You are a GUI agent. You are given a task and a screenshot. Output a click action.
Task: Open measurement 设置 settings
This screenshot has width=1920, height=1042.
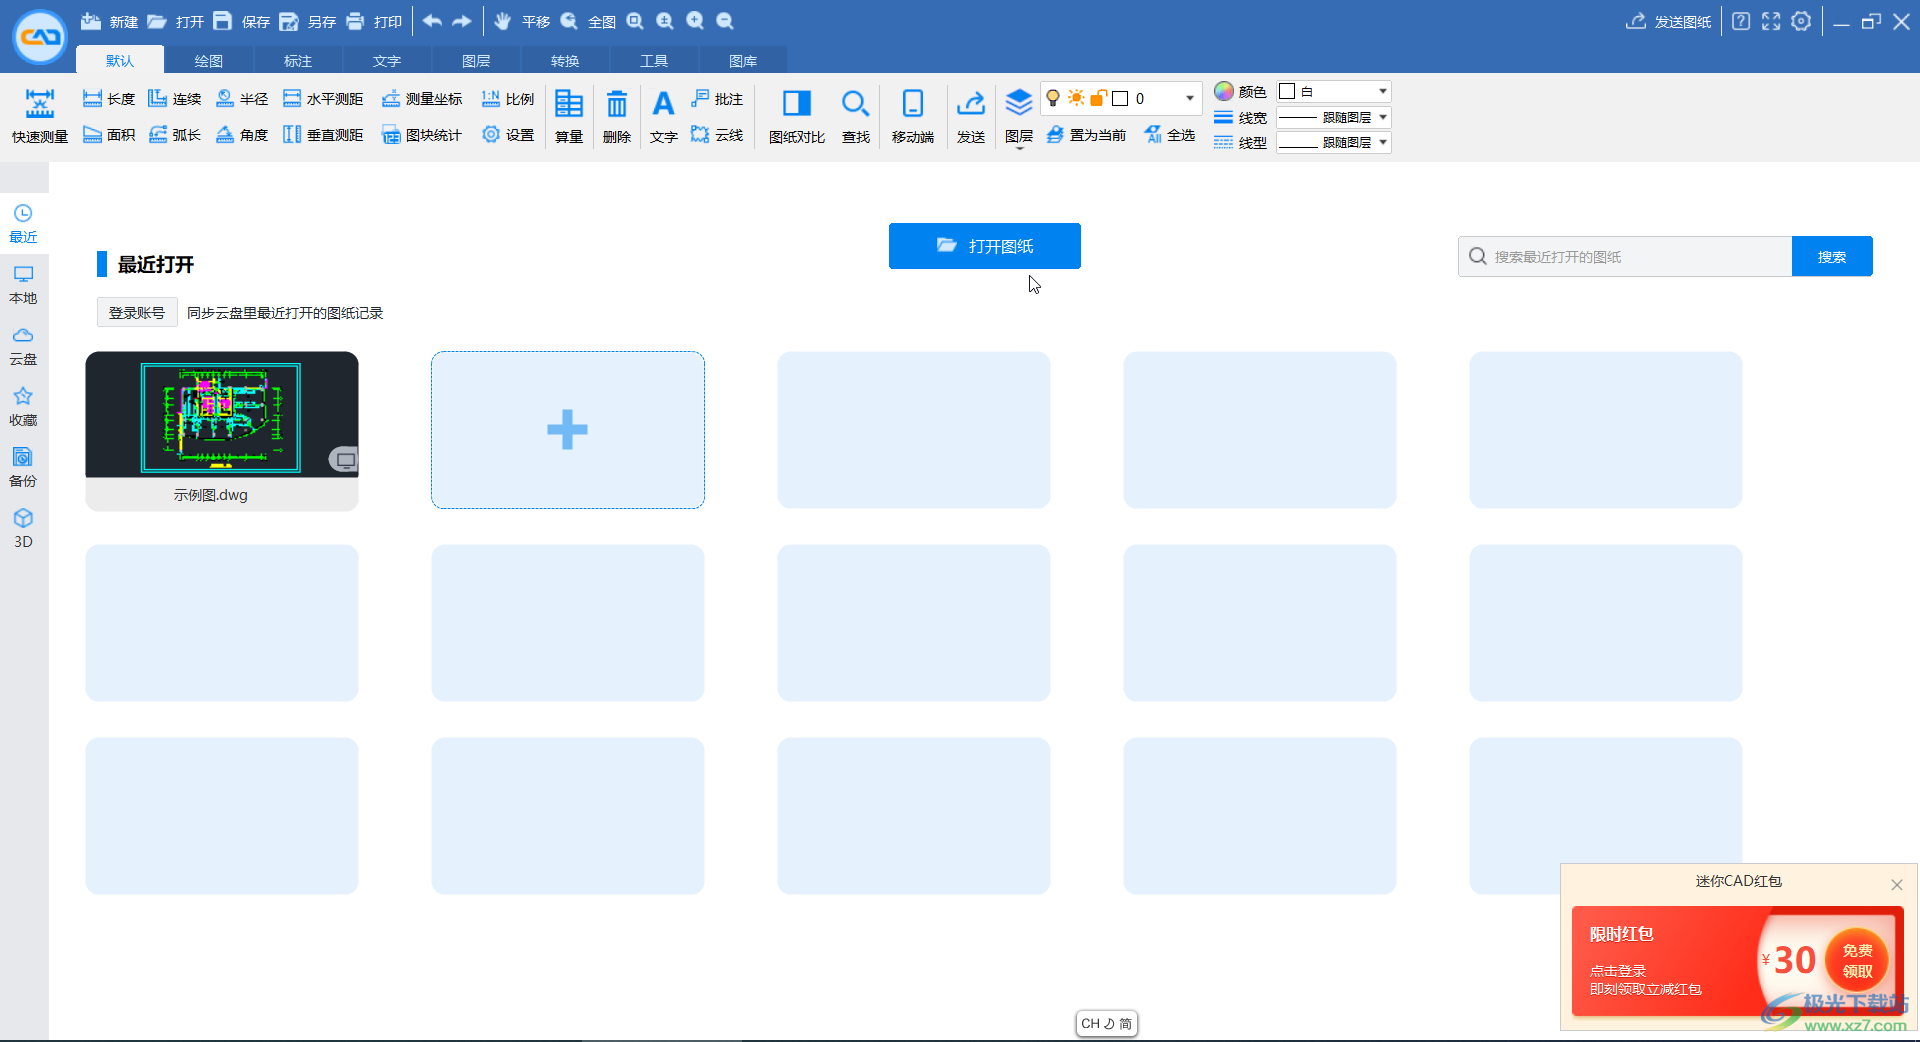[507, 135]
